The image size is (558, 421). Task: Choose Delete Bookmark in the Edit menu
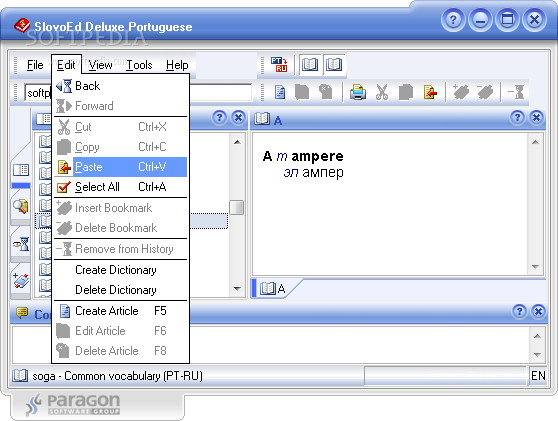(120, 228)
